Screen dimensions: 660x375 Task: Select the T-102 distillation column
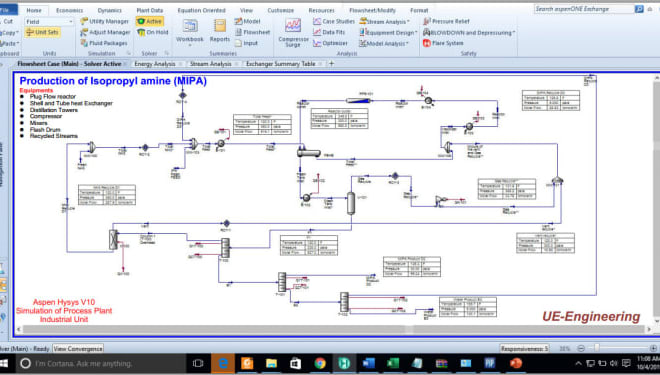click(x=344, y=302)
